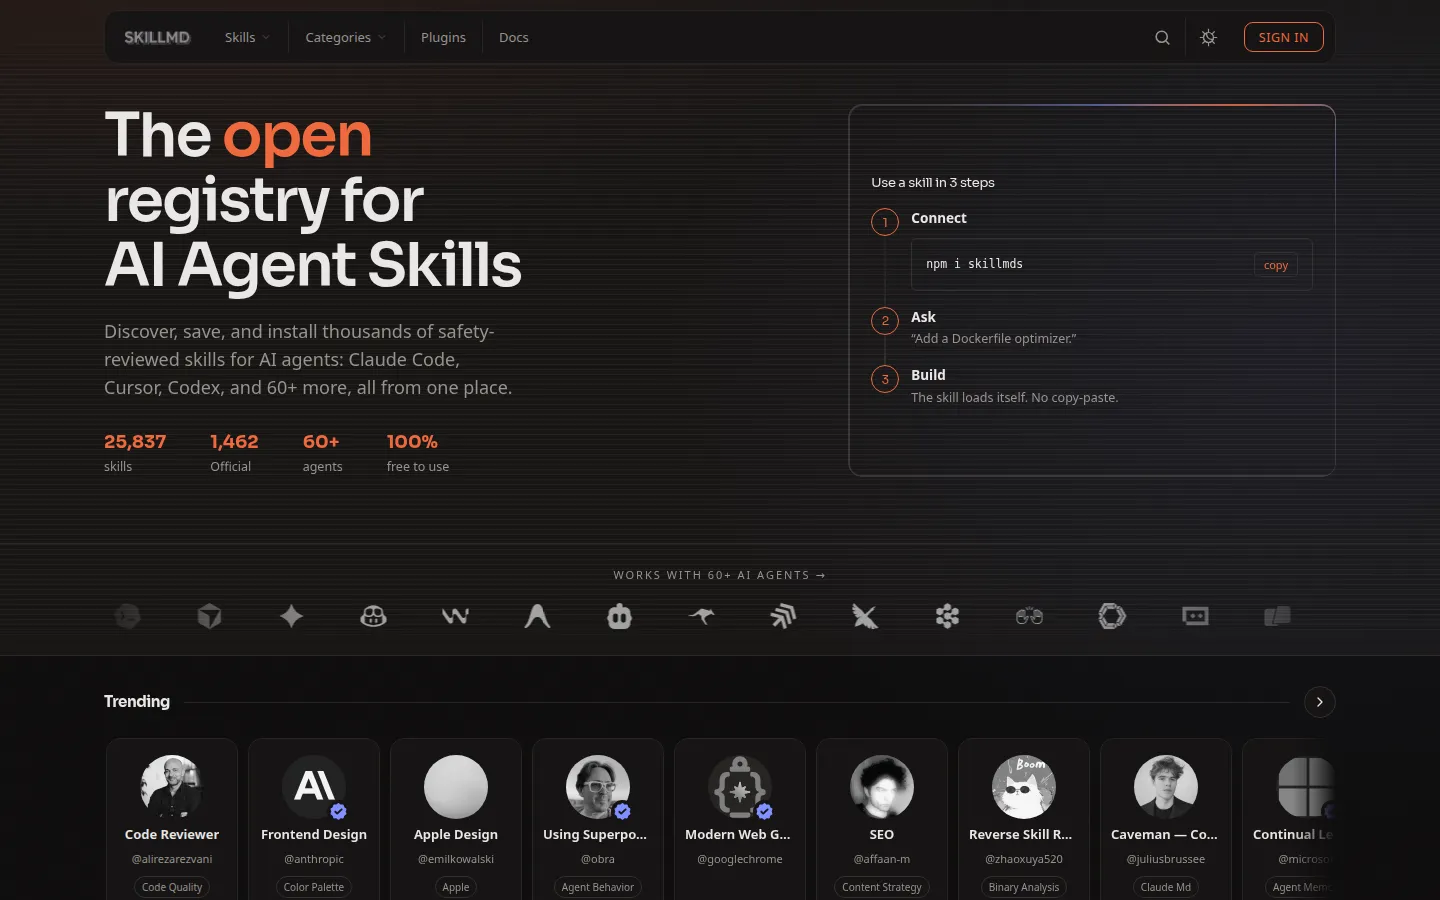Visit the @alirezarezvani author profile
1440x900 pixels.
click(x=172, y=859)
